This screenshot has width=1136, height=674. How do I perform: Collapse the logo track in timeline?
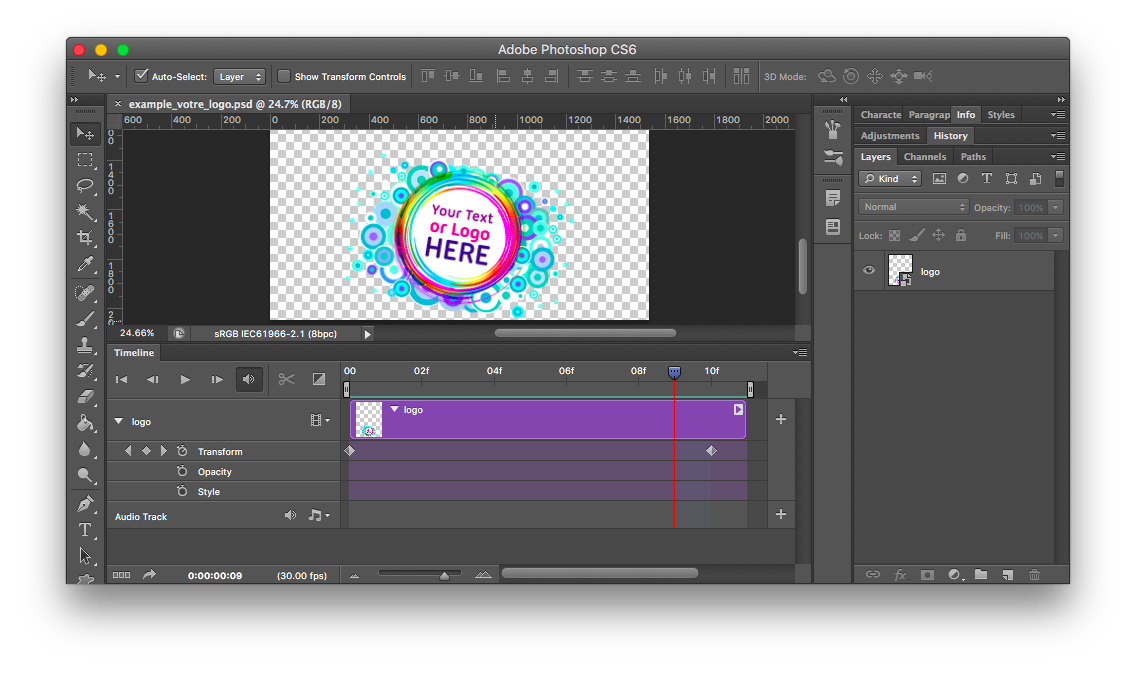[x=119, y=422]
